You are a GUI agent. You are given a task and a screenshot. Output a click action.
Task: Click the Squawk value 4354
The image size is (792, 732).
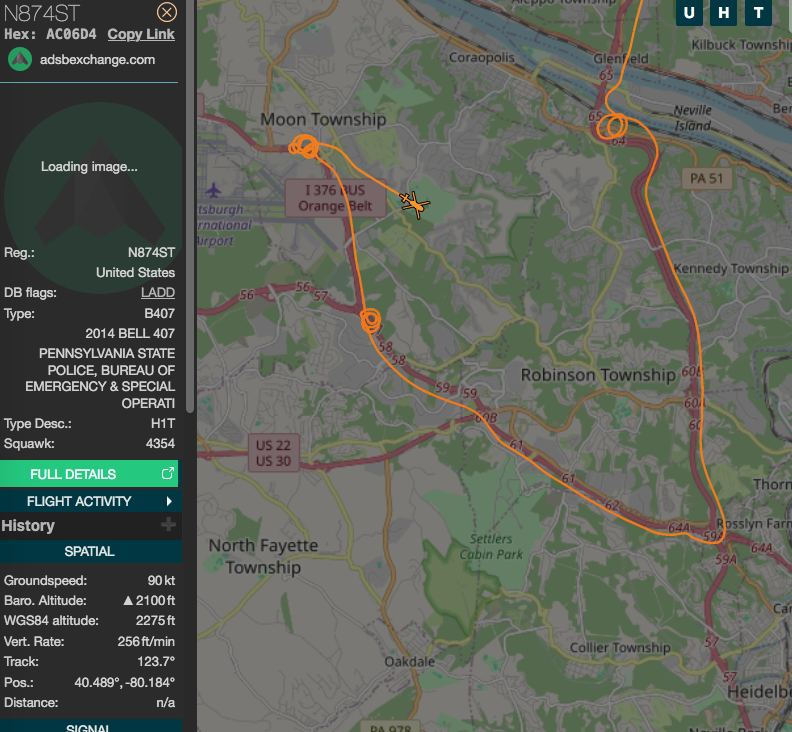click(x=160, y=444)
